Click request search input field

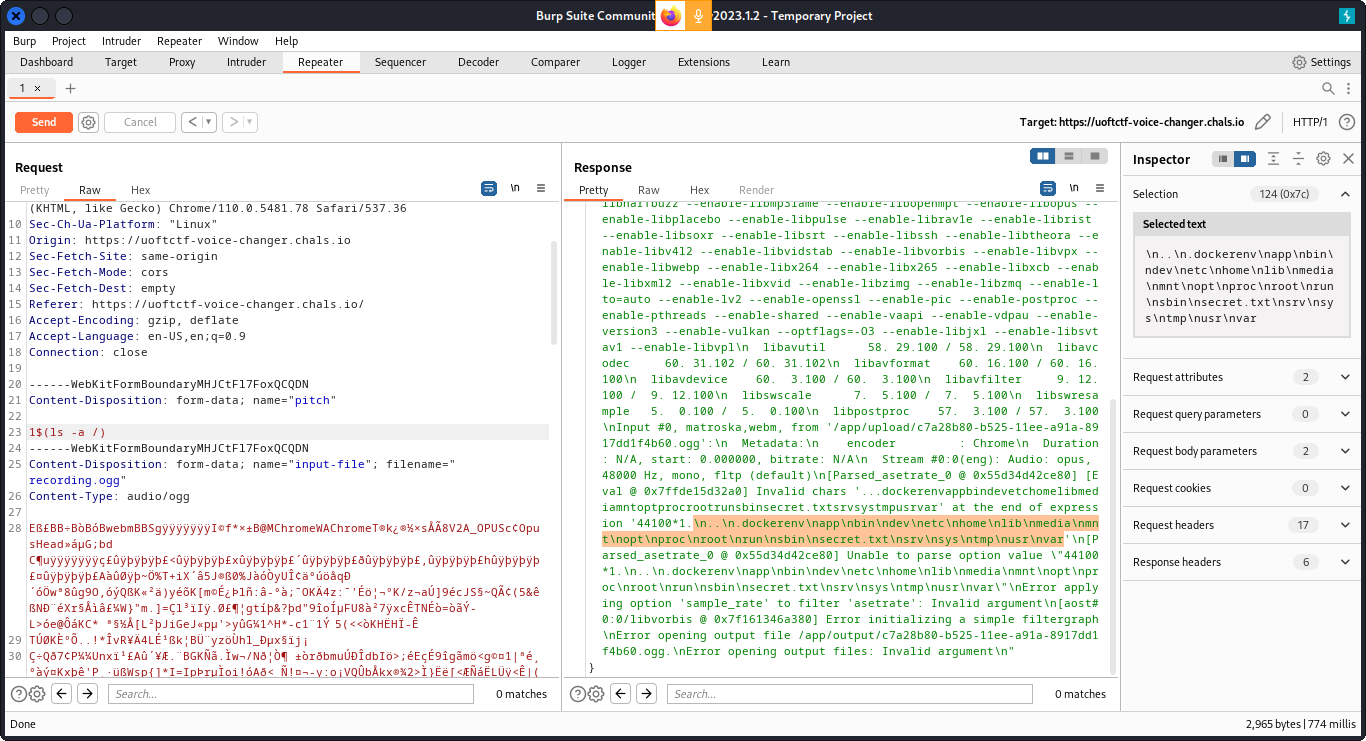pos(291,694)
